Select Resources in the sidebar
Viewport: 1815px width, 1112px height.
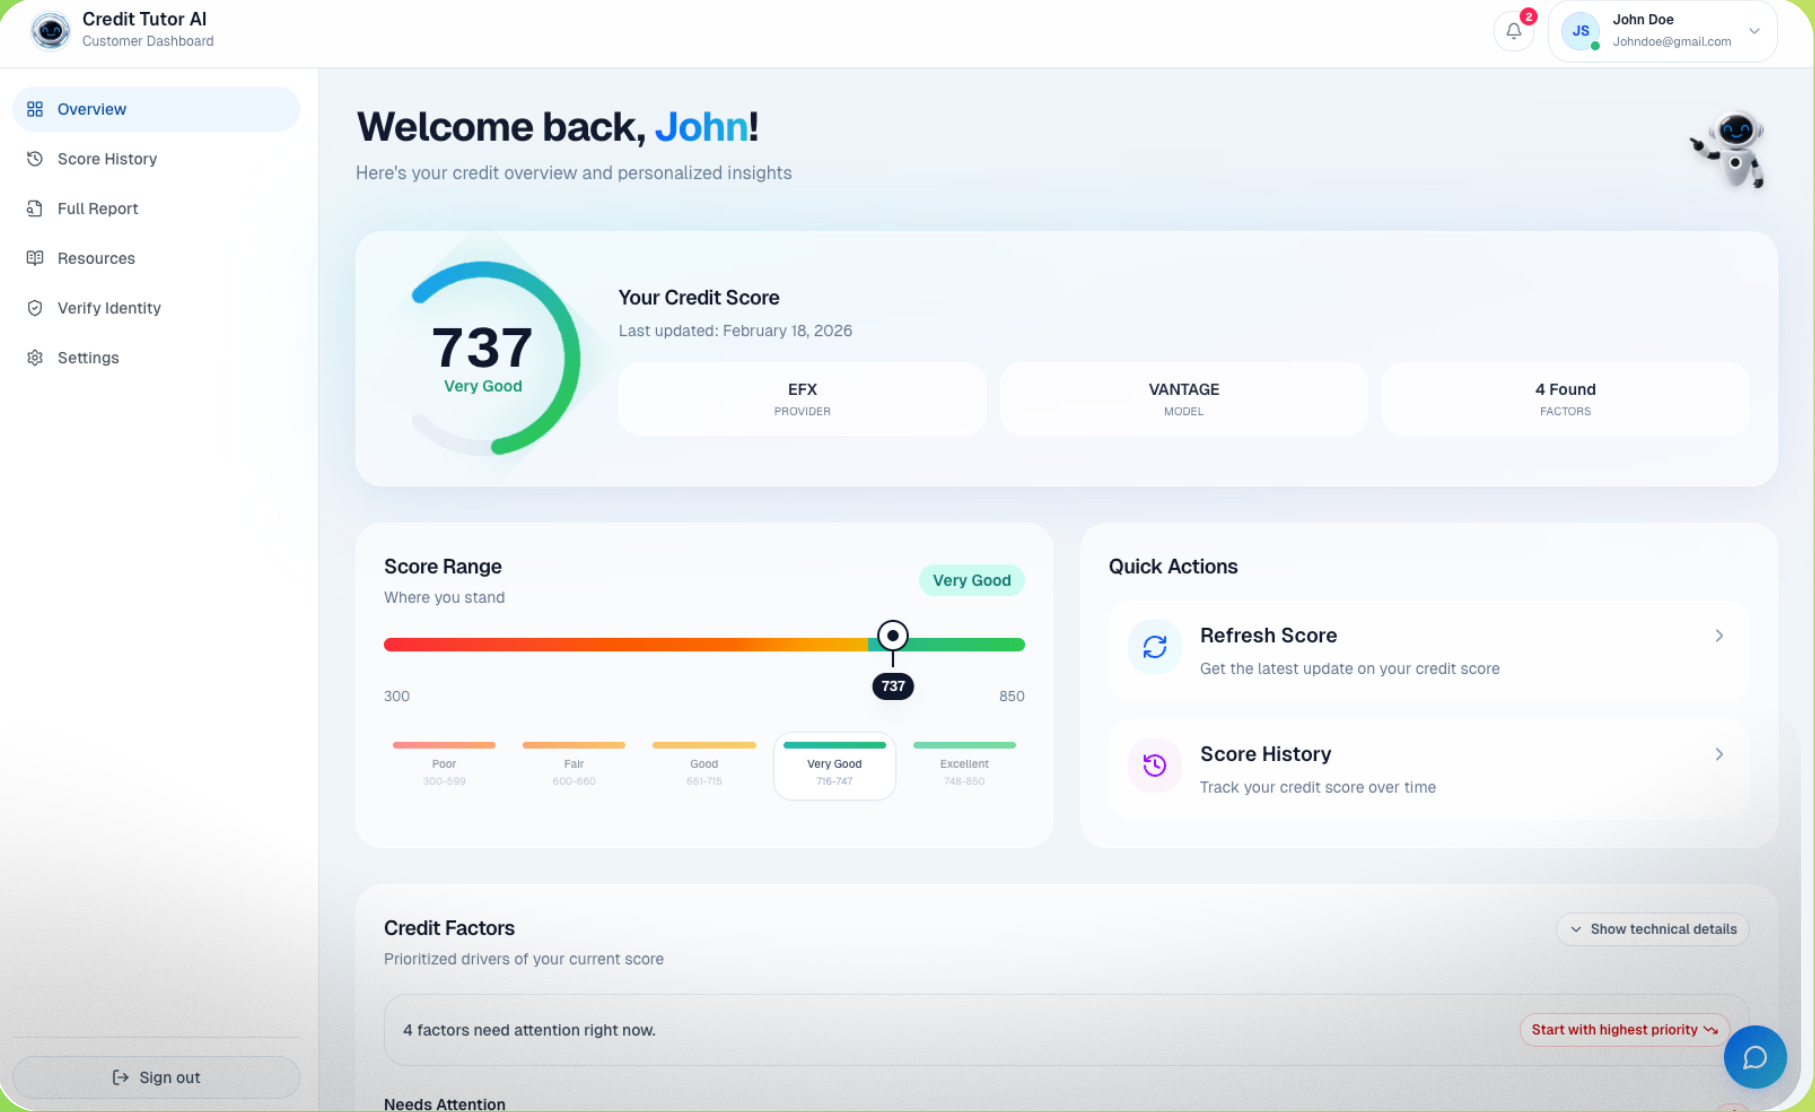click(96, 258)
